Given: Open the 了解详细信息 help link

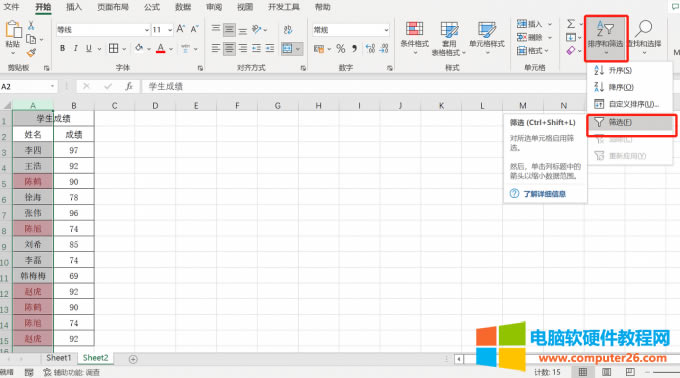Looking at the screenshot, I should coord(544,194).
